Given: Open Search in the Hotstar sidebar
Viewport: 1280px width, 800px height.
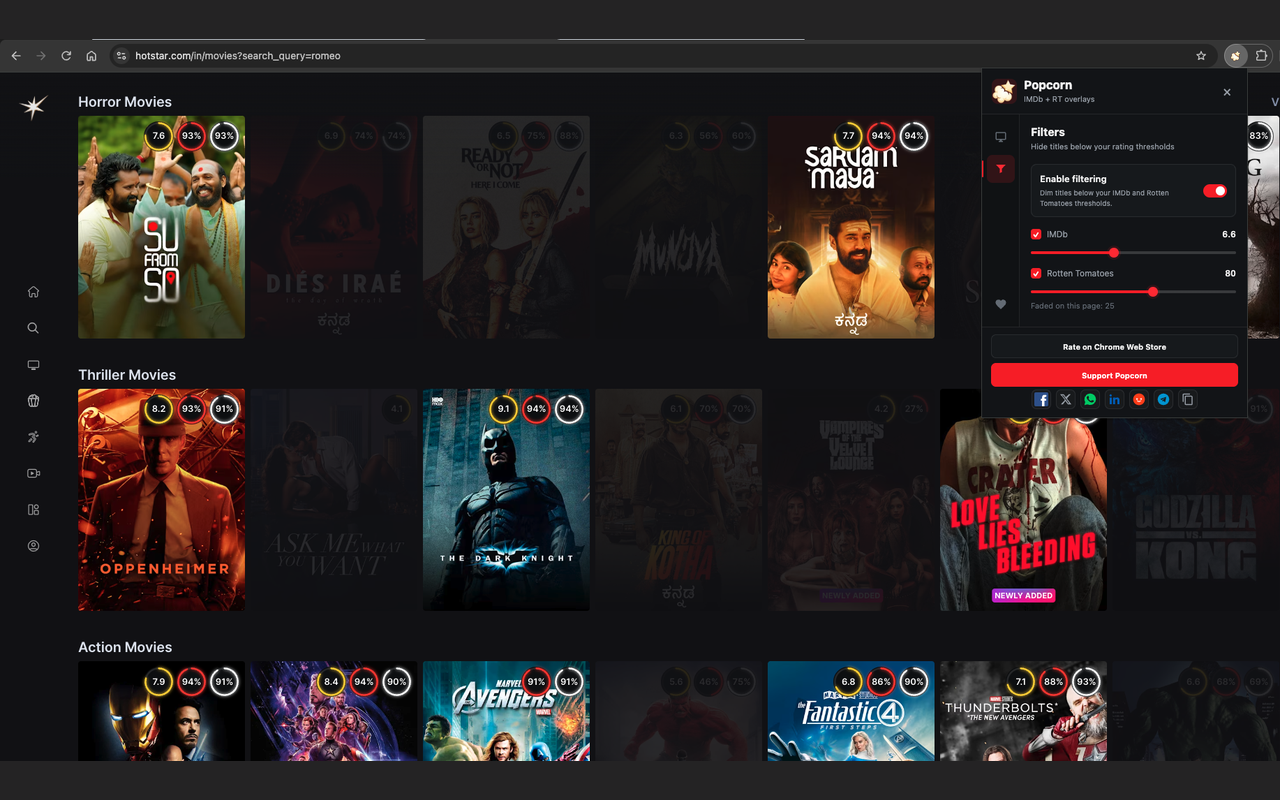Looking at the screenshot, I should [33, 328].
